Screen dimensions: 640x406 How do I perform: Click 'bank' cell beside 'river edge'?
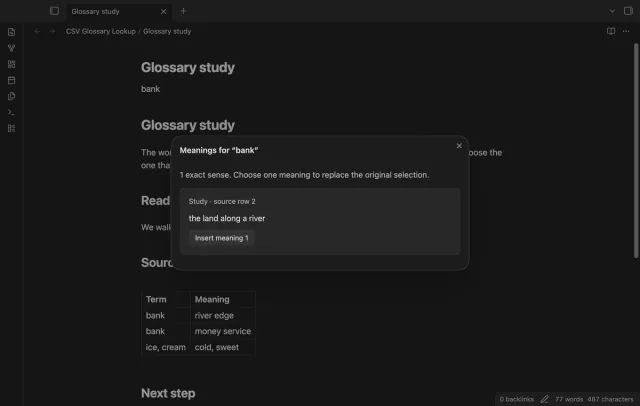pos(155,315)
